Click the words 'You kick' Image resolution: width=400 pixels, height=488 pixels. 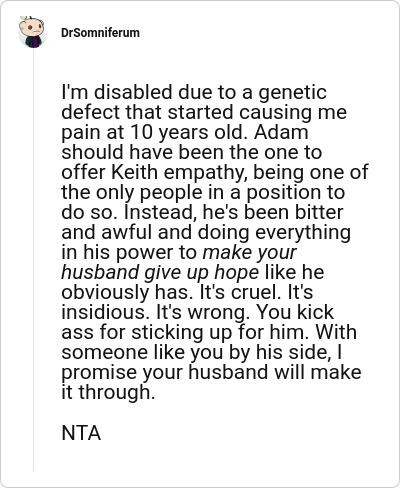(x=295, y=312)
